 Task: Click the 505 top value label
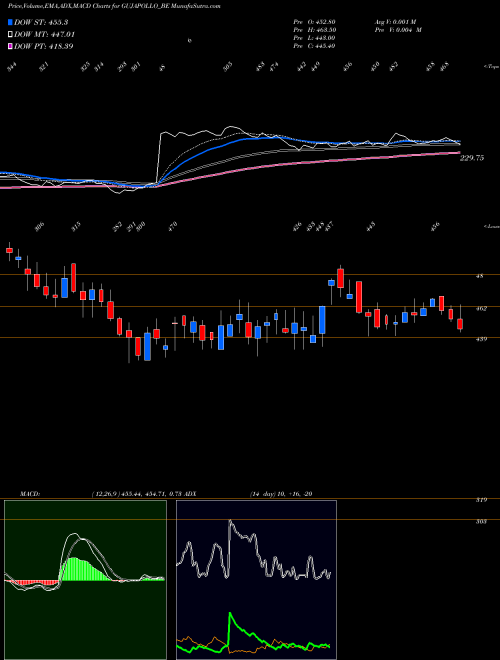pos(228,67)
